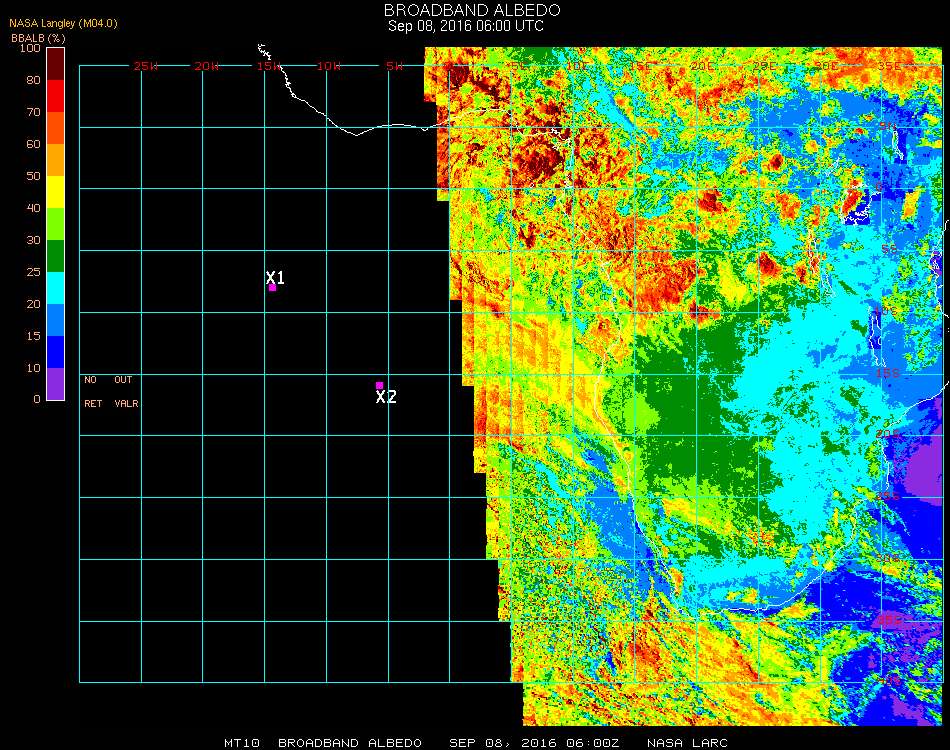Pick the bright red 70-80% legend swatch
This screenshot has width=950, height=750.
(55, 96)
